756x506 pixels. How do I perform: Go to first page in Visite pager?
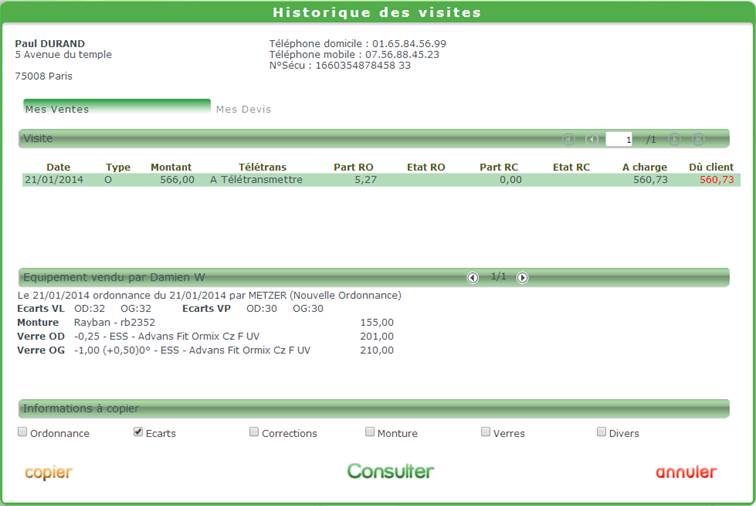569,139
